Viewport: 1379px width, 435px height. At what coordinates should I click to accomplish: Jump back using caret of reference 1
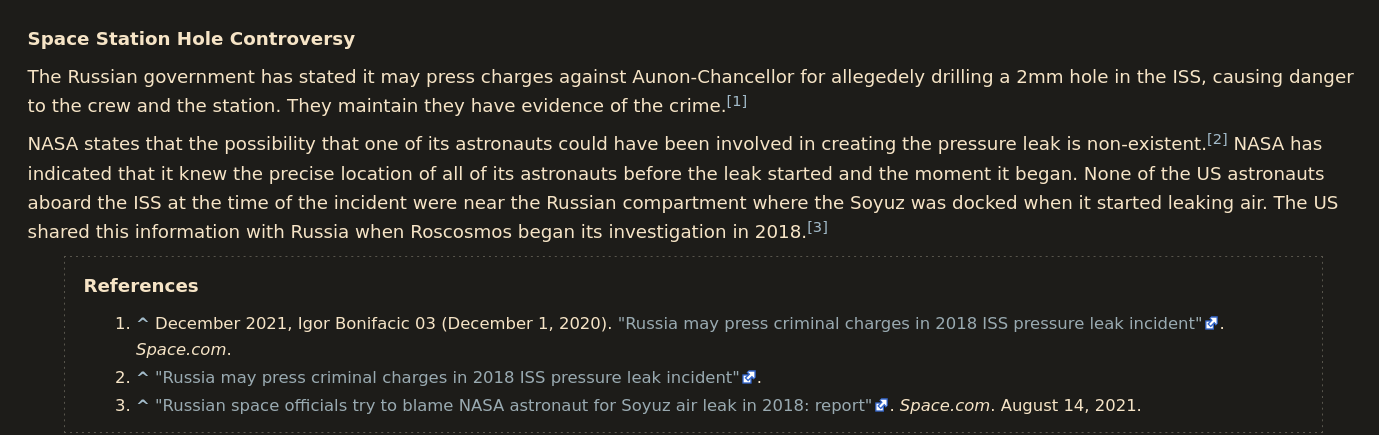pyautogui.click(x=142, y=323)
